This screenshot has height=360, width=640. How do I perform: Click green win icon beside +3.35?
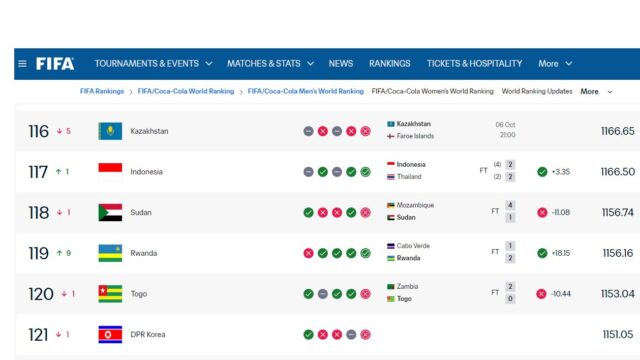point(542,172)
